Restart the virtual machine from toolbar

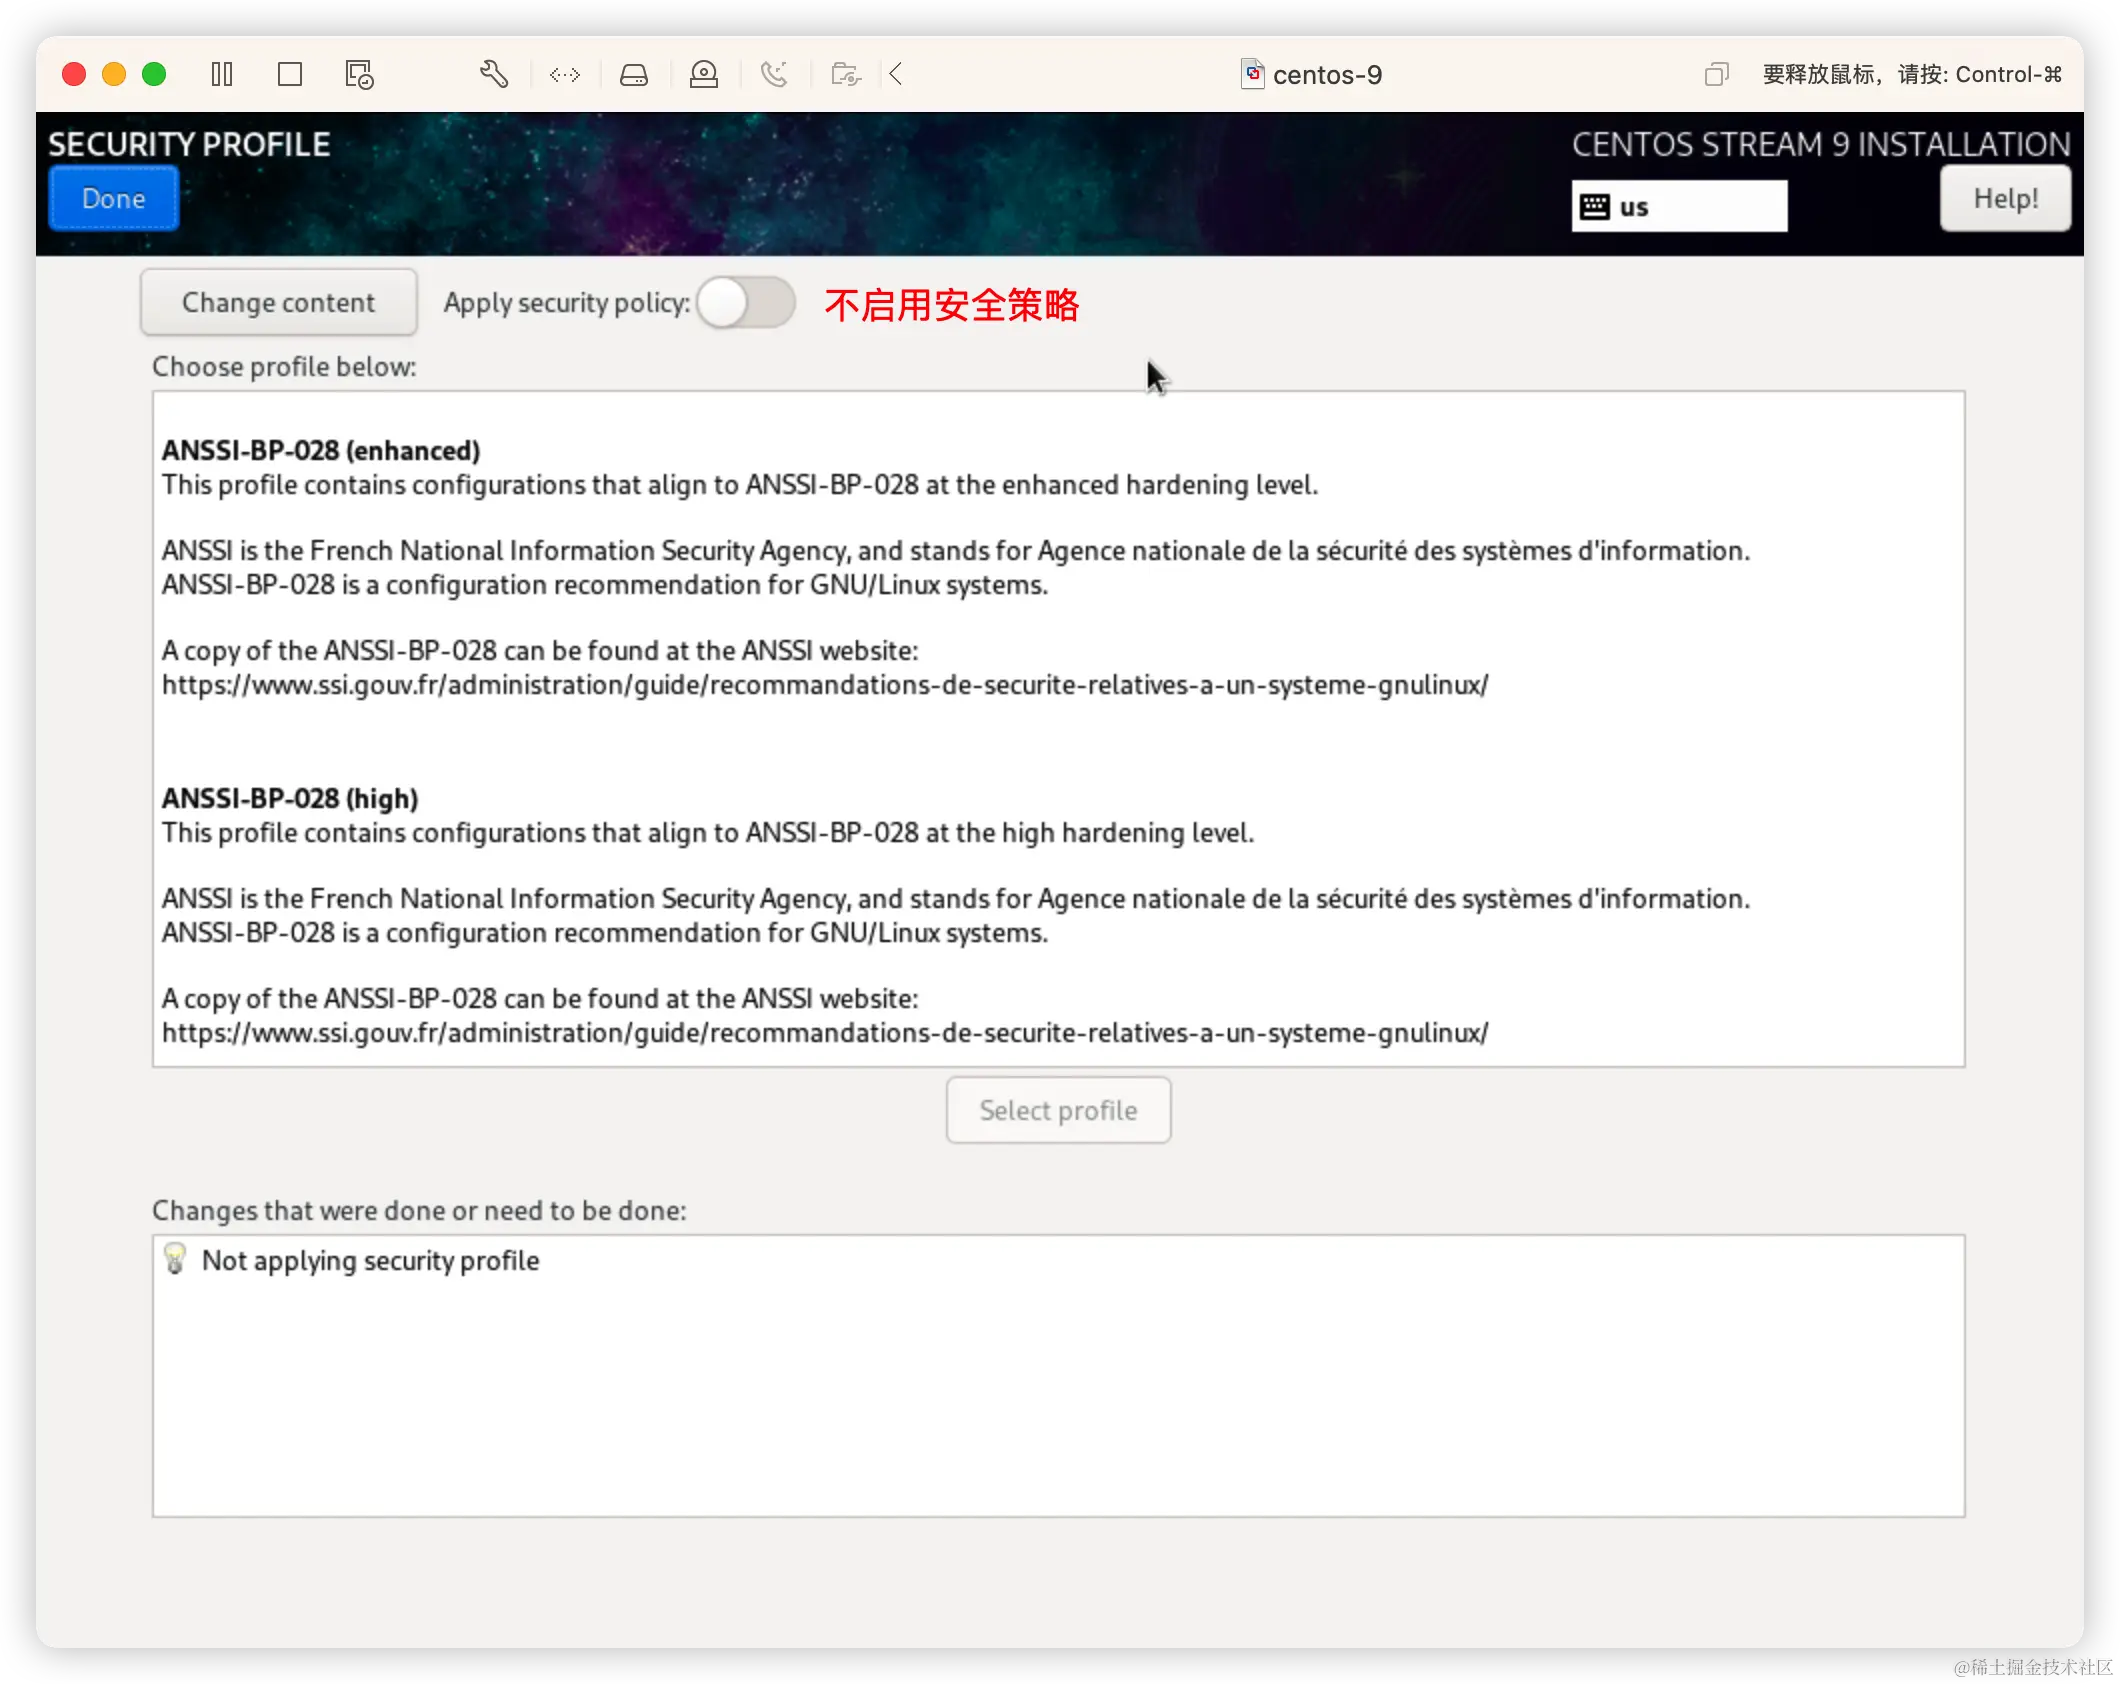pyautogui.click(x=358, y=74)
